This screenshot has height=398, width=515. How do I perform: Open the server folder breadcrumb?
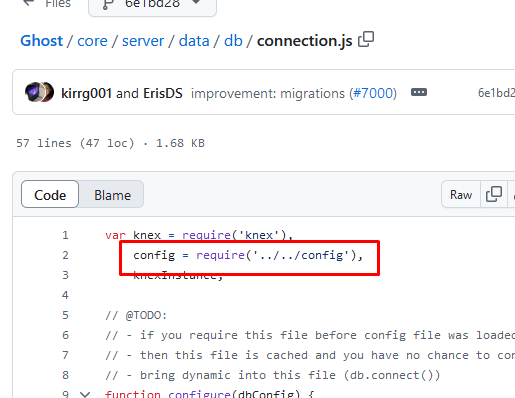pos(143,41)
